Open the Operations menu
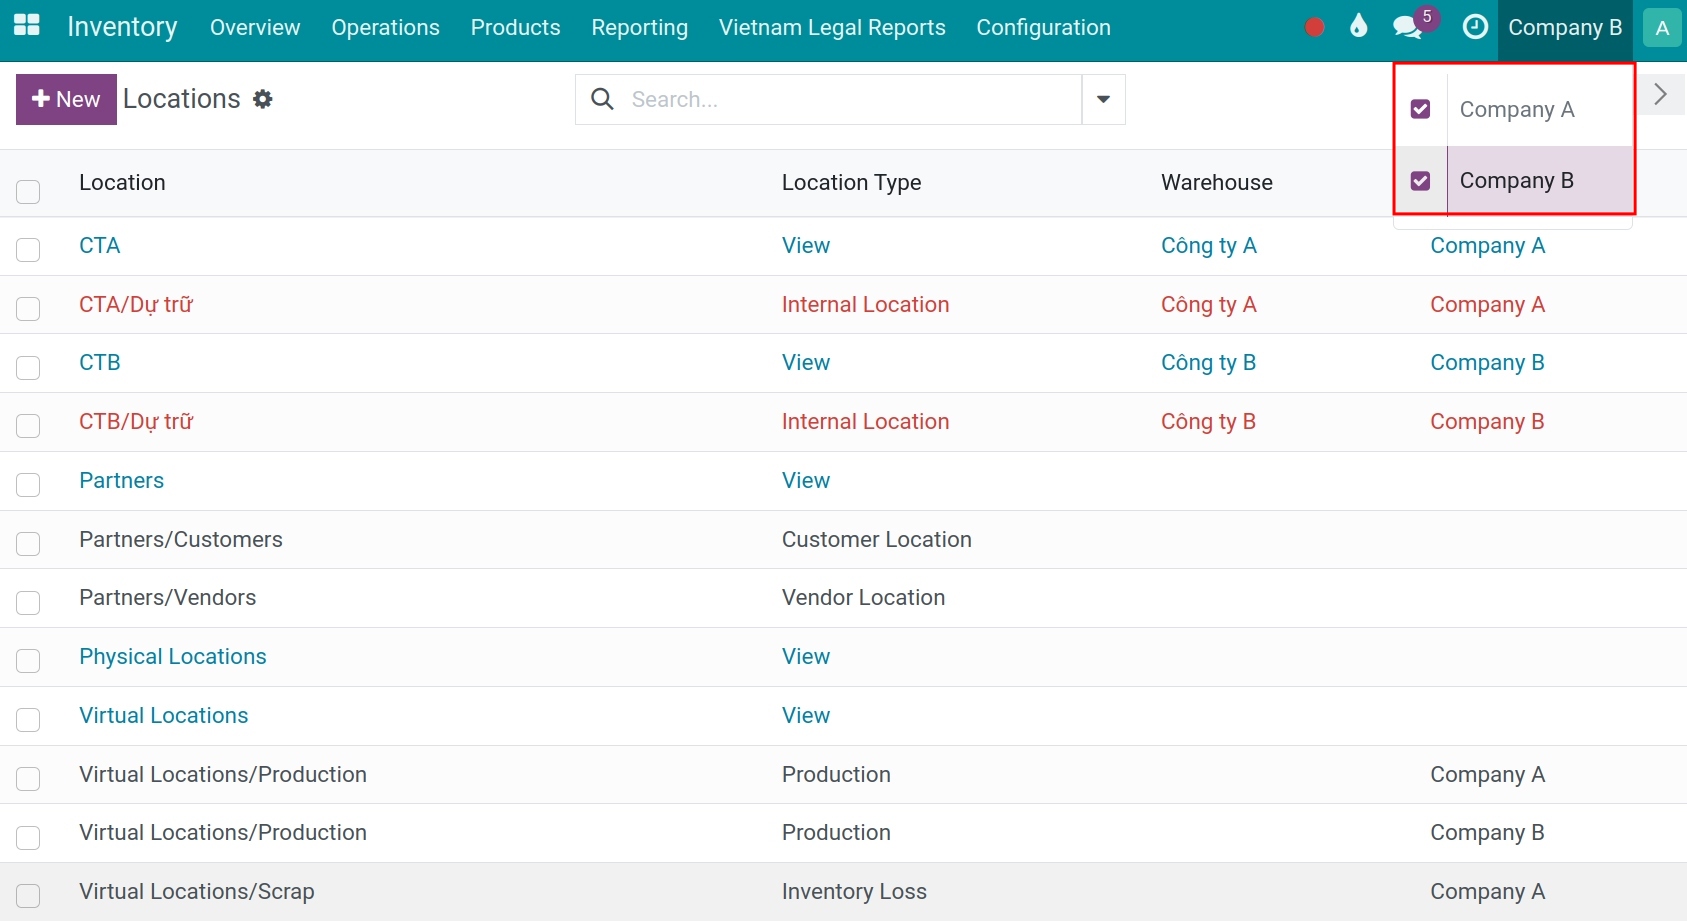 [386, 27]
